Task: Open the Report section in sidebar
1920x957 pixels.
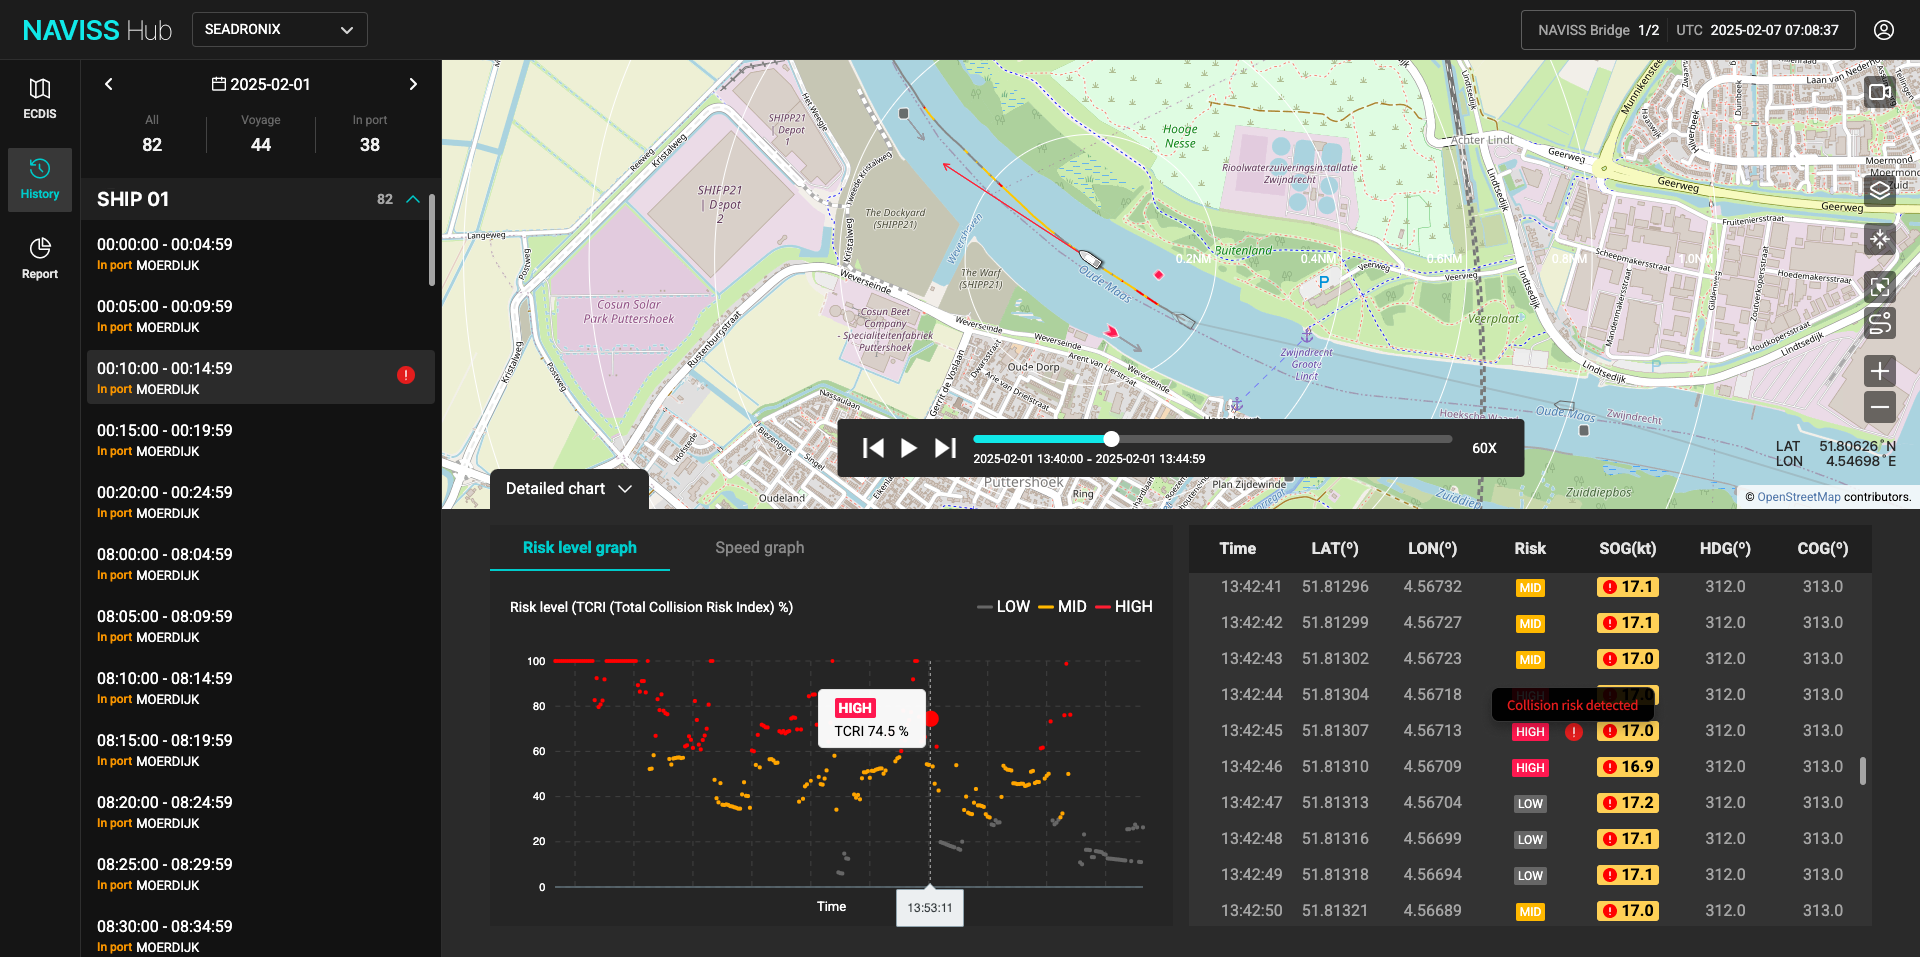Action: click(x=40, y=258)
